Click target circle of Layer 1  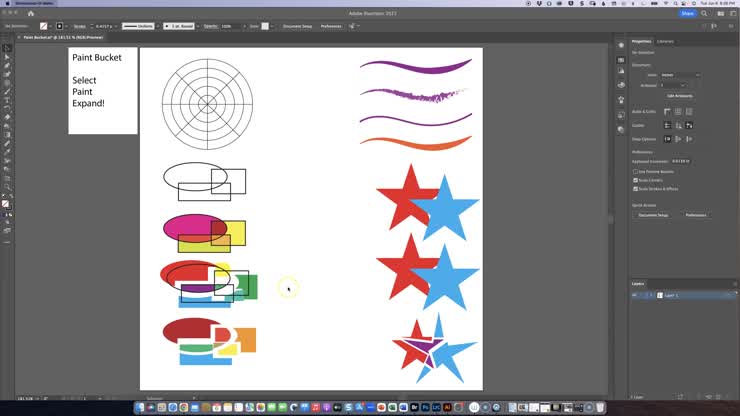pos(727,296)
